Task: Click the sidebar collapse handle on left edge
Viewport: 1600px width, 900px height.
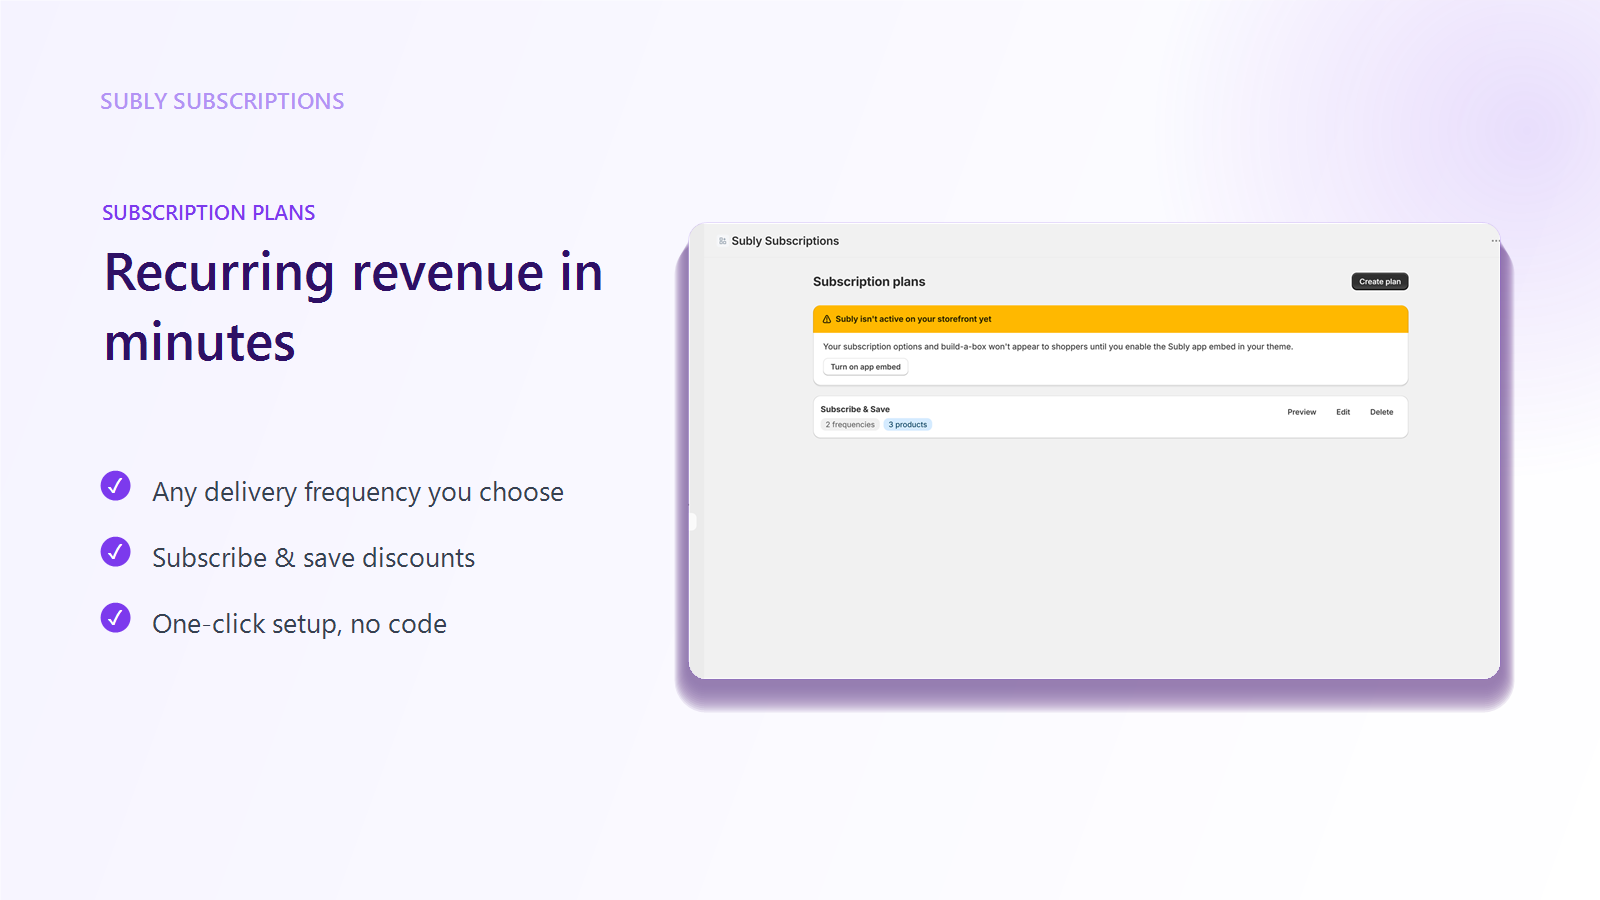Action: coord(693,521)
